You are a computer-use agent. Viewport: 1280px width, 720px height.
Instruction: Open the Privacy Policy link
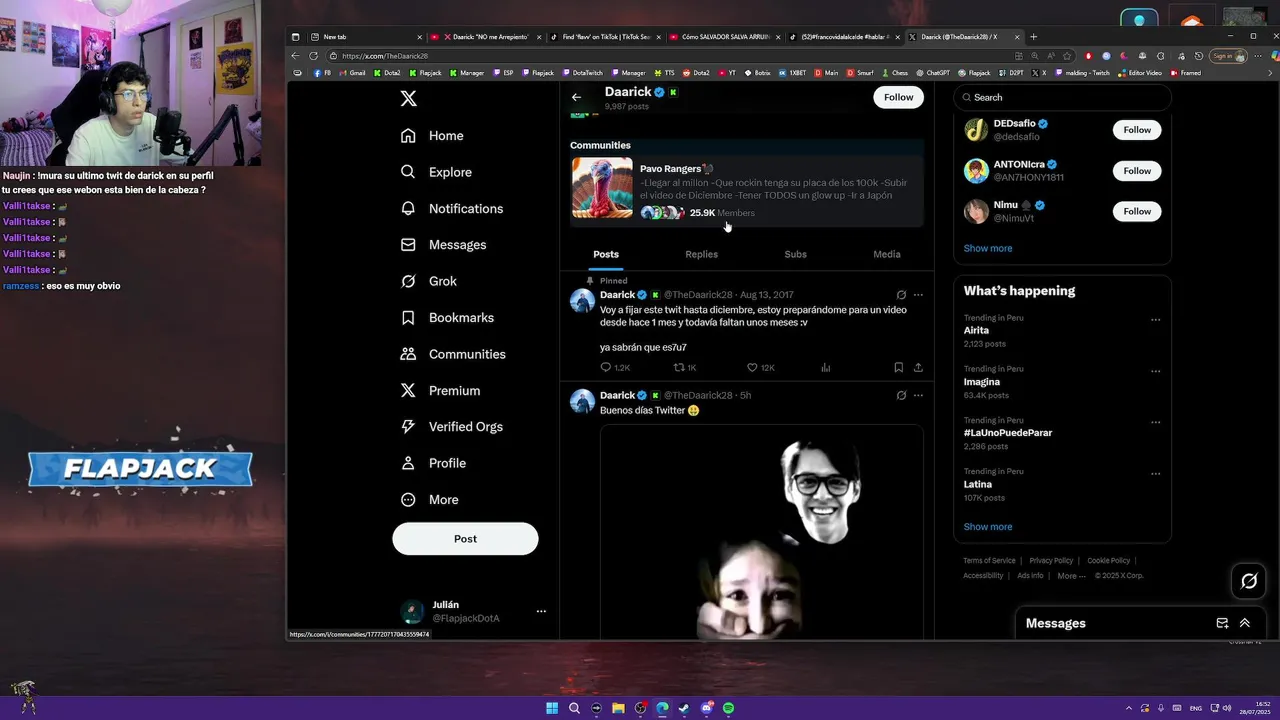coord(1051,561)
